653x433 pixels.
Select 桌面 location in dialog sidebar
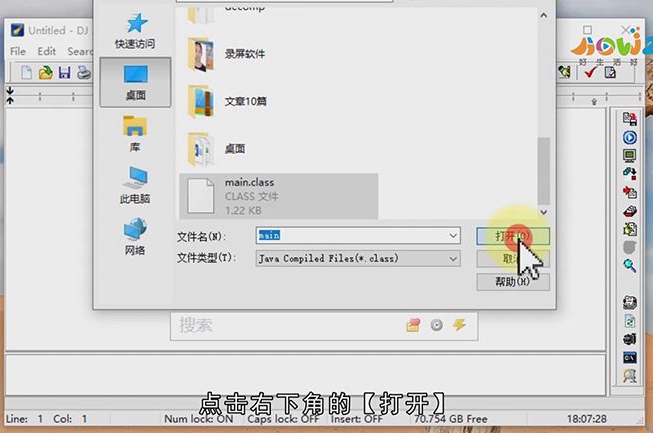(135, 83)
